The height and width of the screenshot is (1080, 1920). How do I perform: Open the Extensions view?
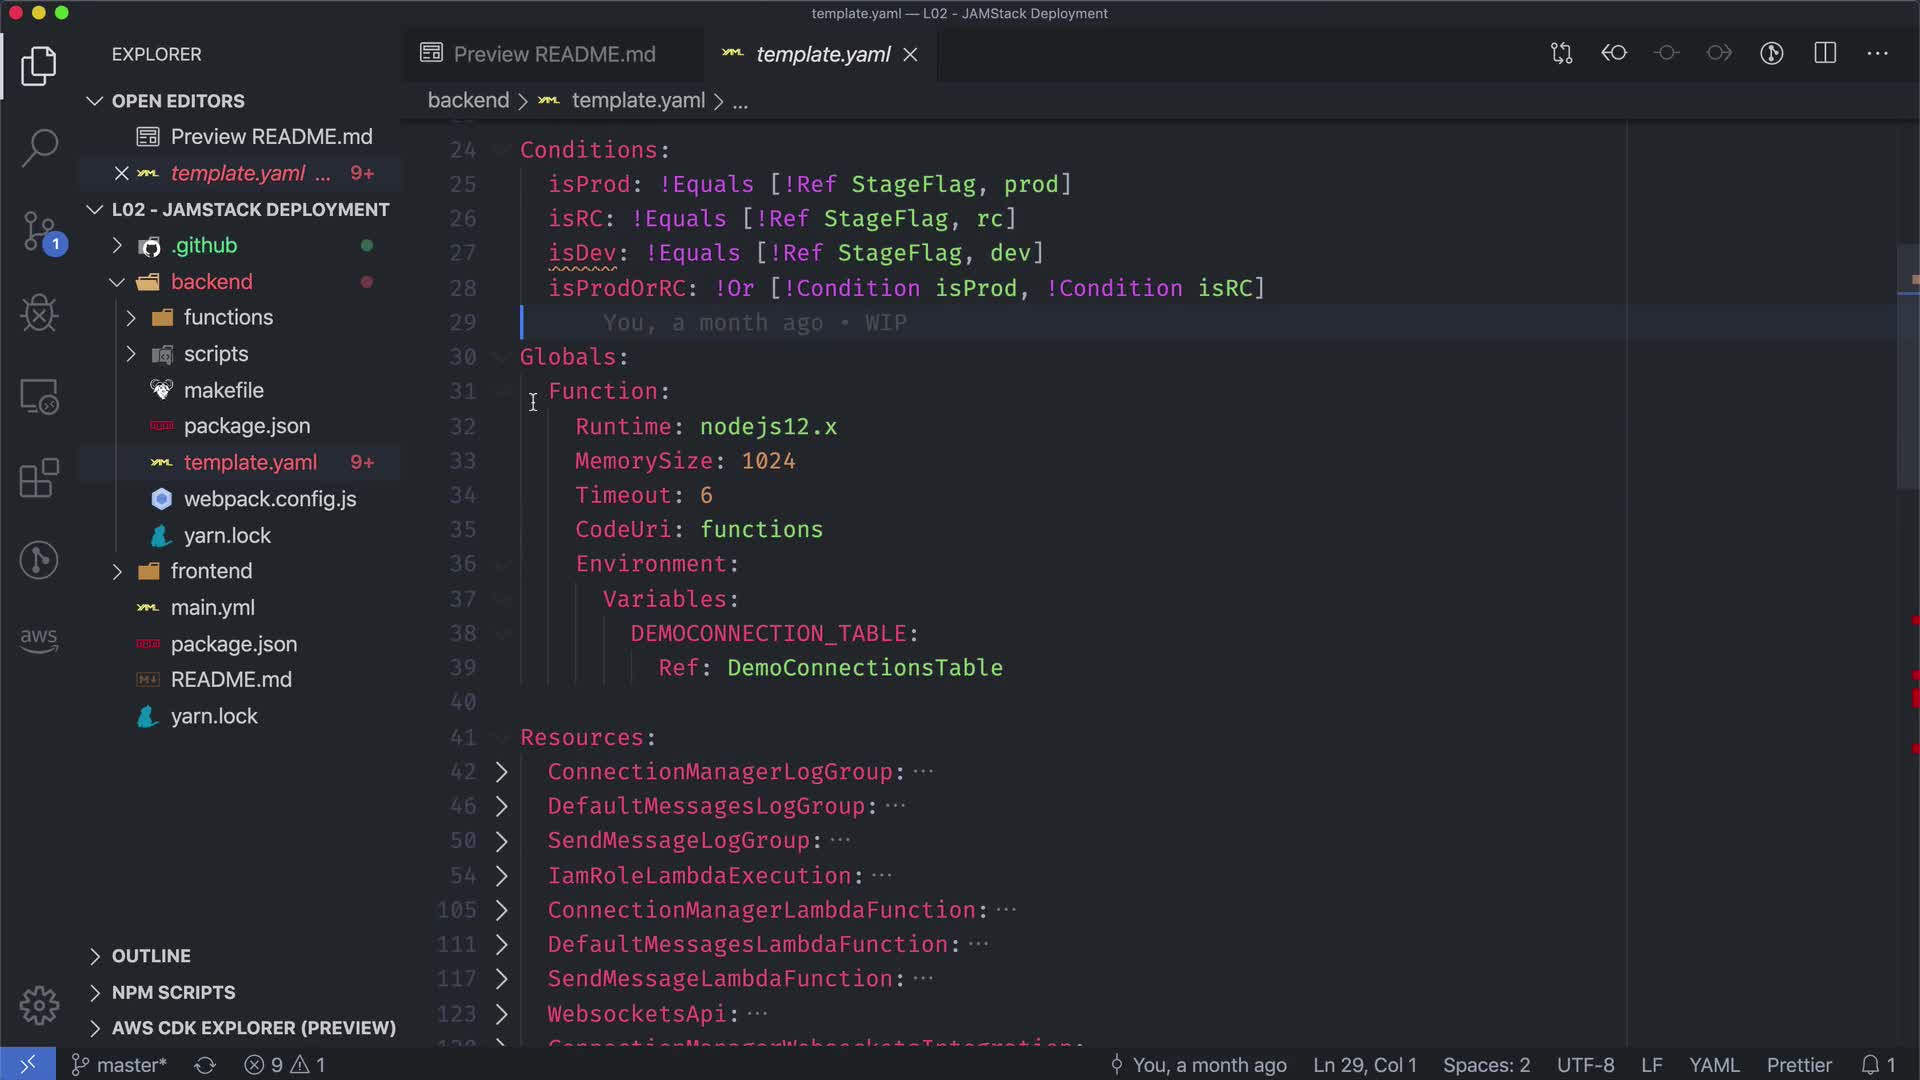(39, 479)
